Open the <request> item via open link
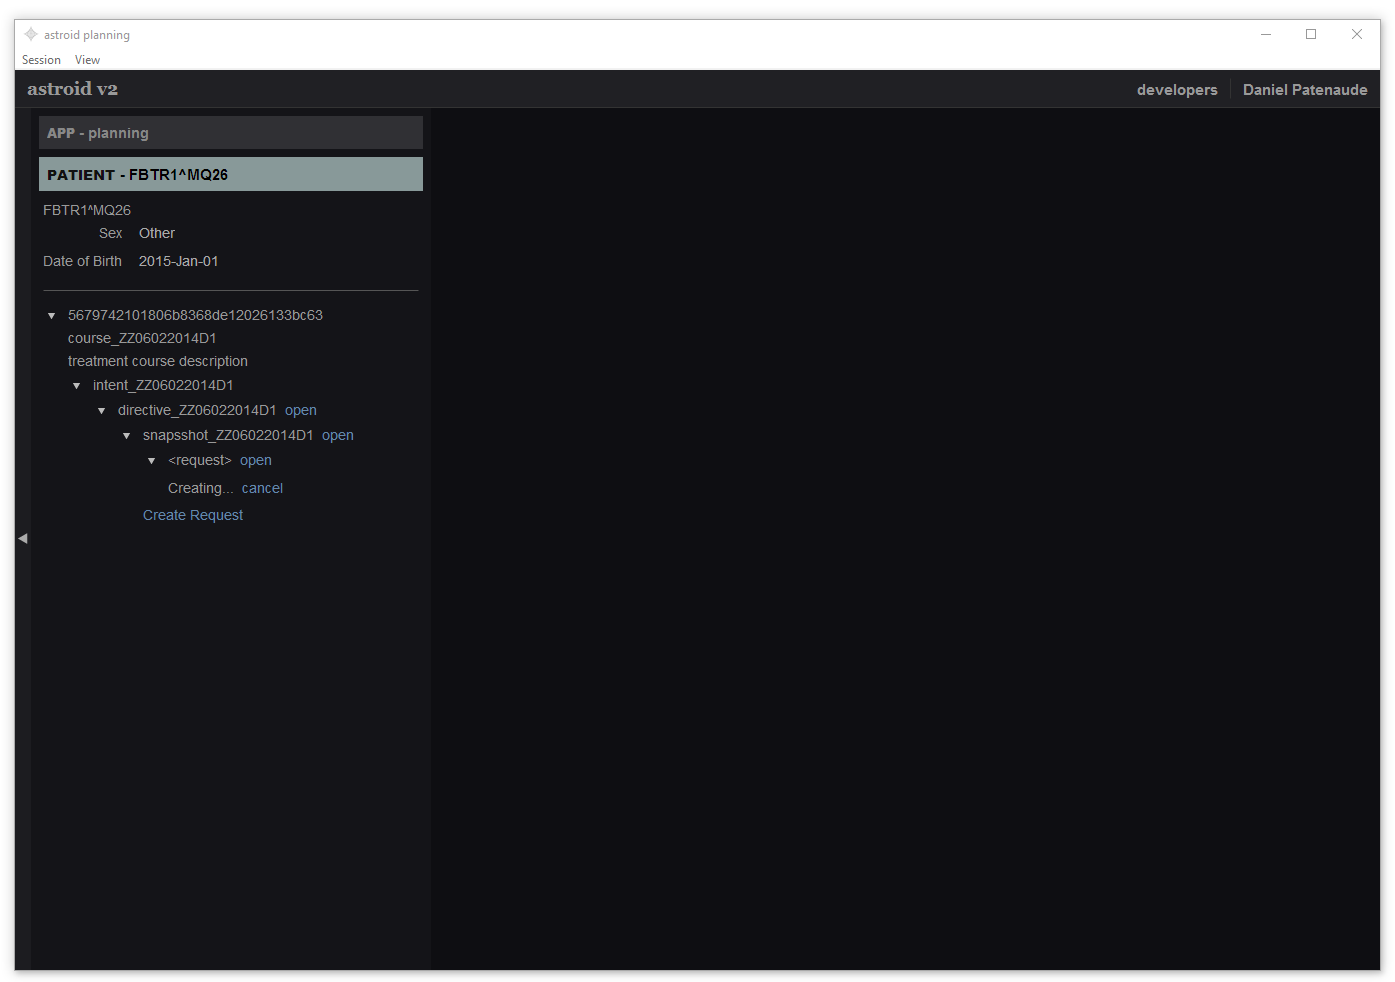The height and width of the screenshot is (982, 1395). coord(255,461)
